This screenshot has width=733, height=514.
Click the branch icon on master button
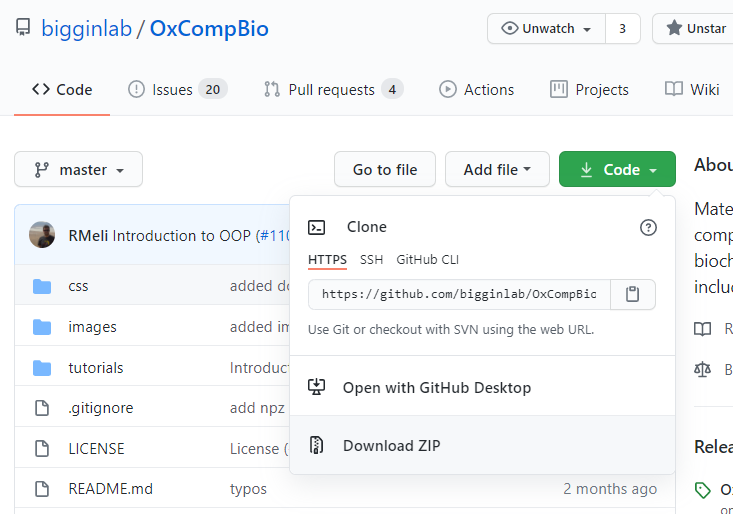click(42, 170)
